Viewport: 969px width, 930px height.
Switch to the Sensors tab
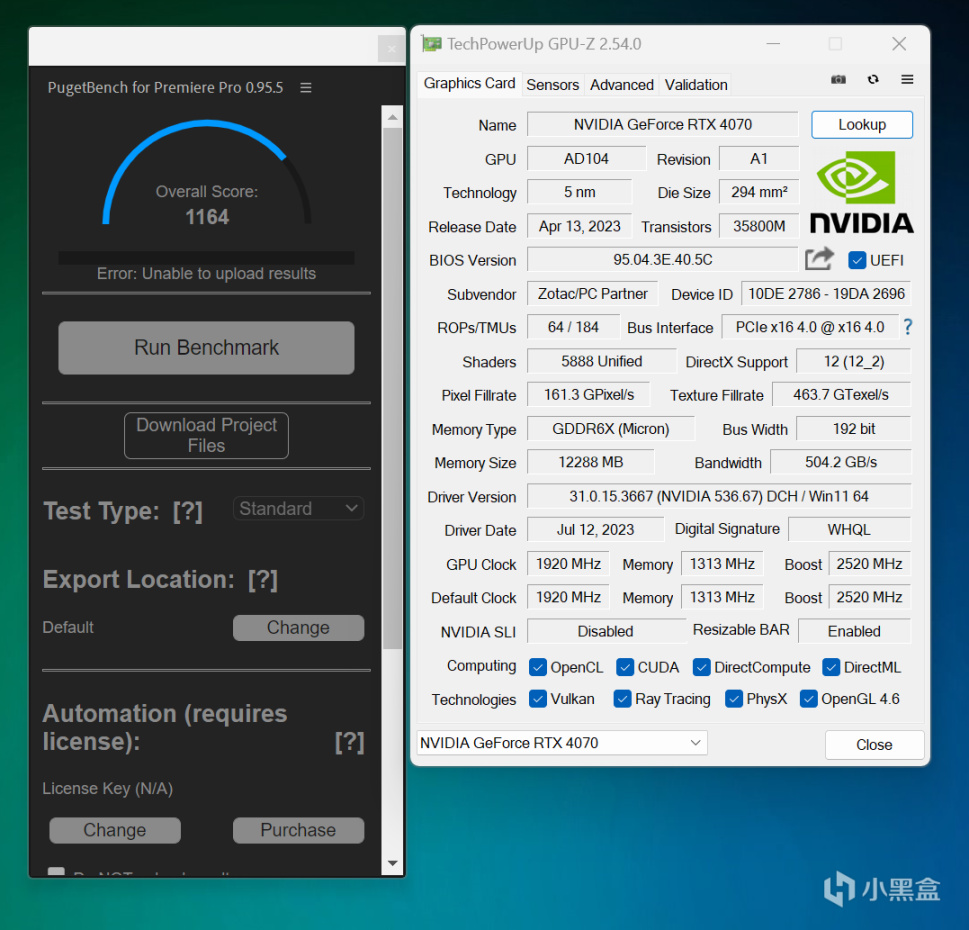pos(552,85)
